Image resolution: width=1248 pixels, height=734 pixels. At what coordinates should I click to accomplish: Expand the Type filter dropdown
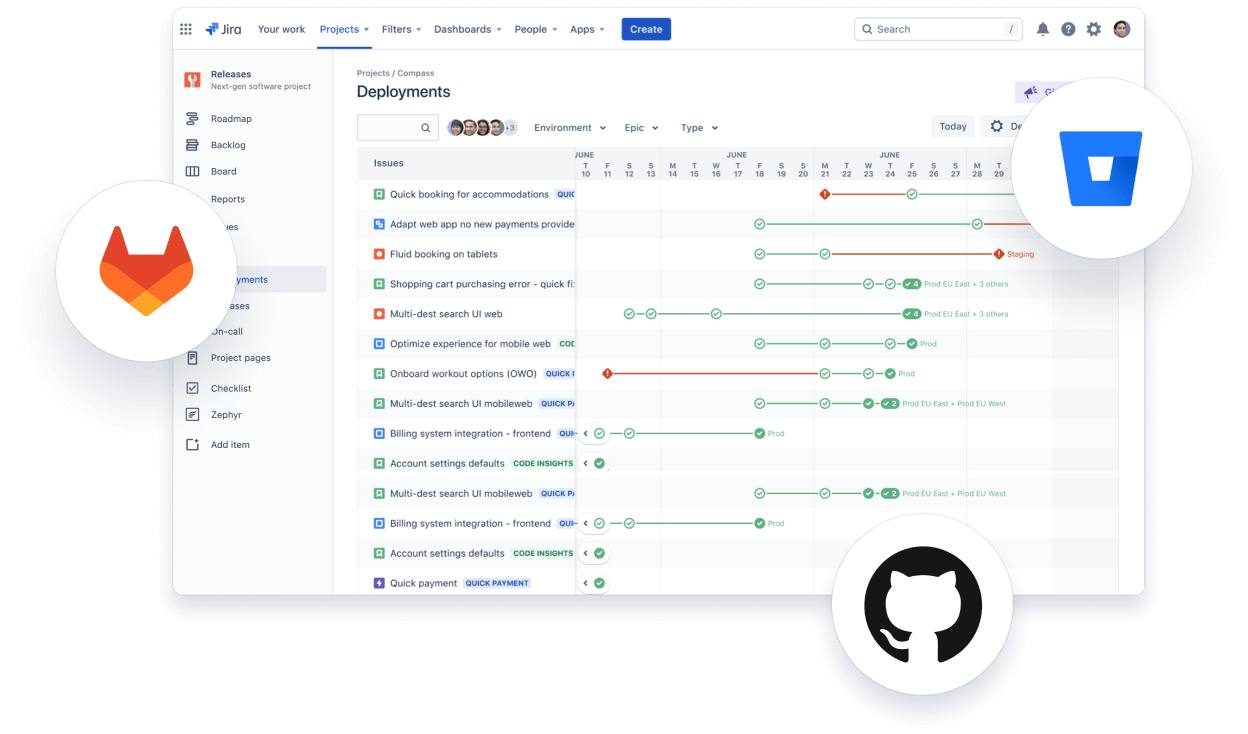pos(699,127)
